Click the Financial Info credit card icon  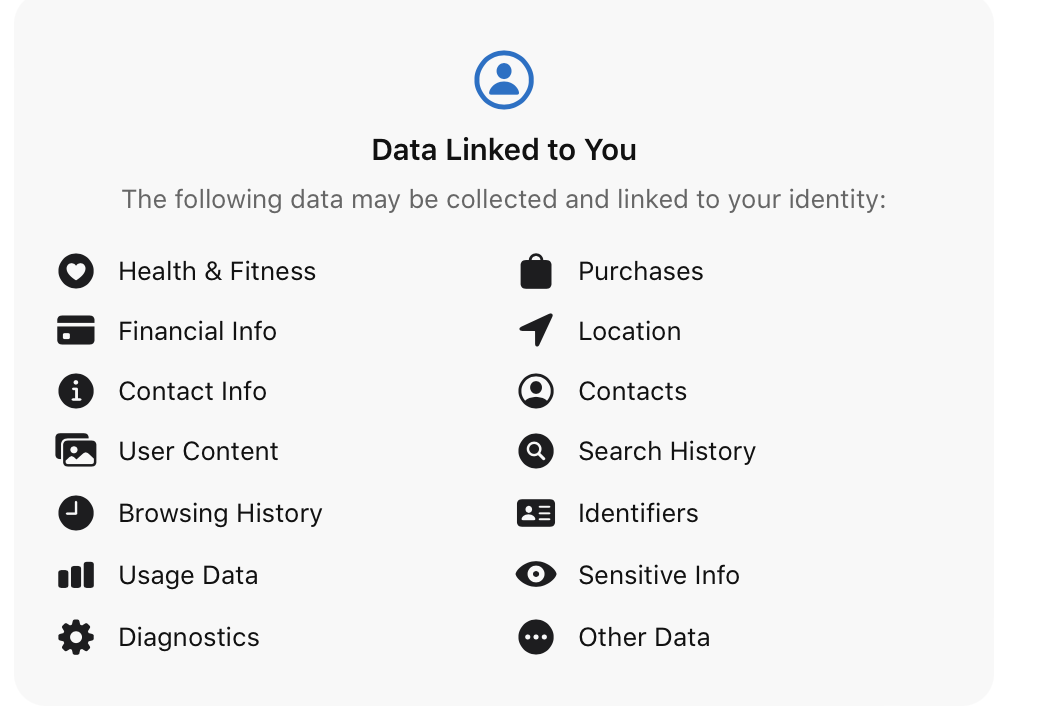(x=76, y=330)
